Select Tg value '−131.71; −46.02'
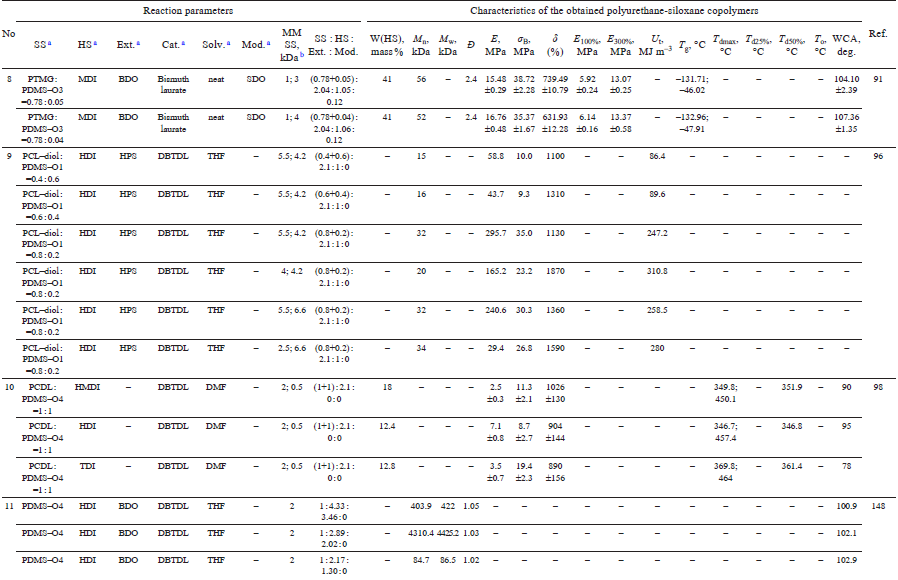Viewport: 898px width, 580px height. 691,85
